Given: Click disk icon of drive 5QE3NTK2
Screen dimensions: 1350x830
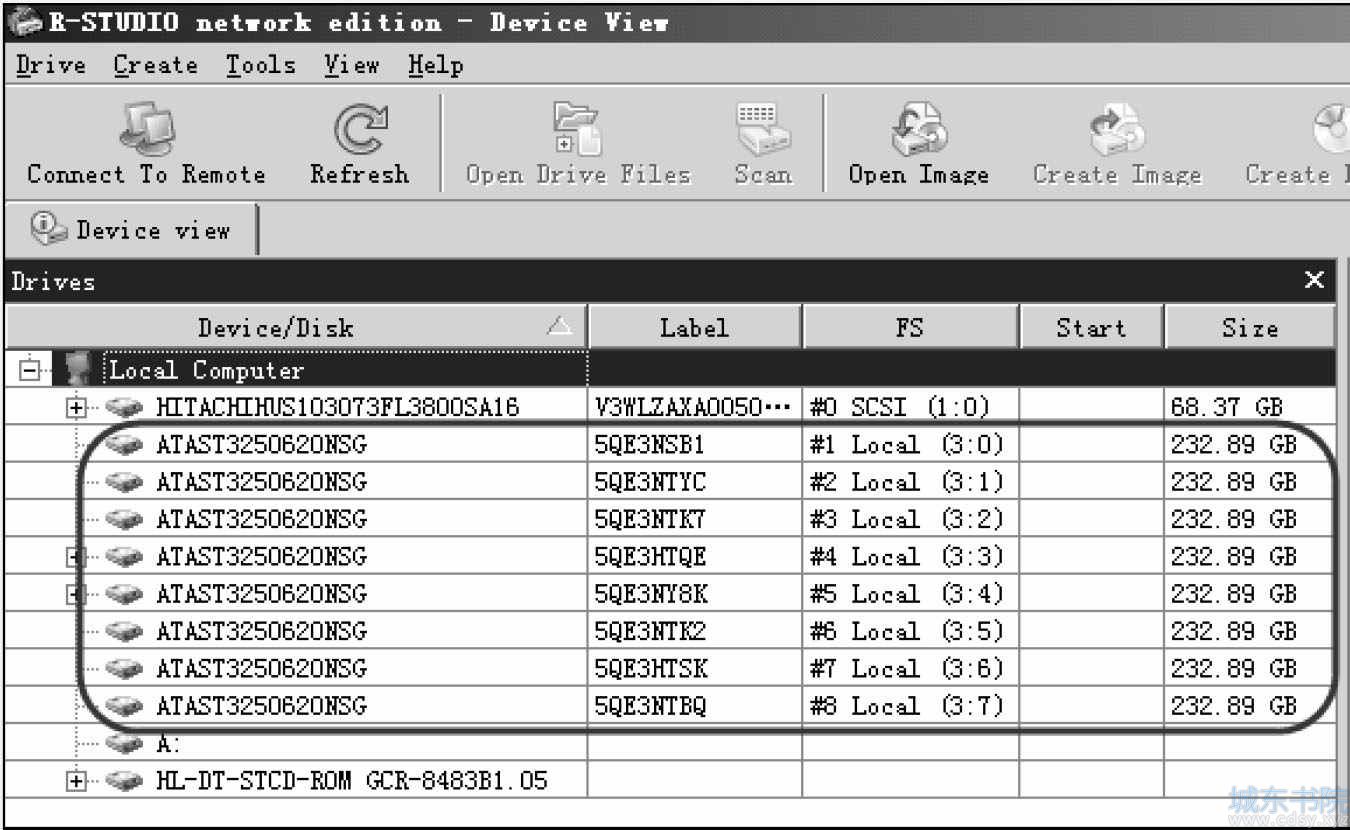Looking at the screenshot, I should pos(124,631).
